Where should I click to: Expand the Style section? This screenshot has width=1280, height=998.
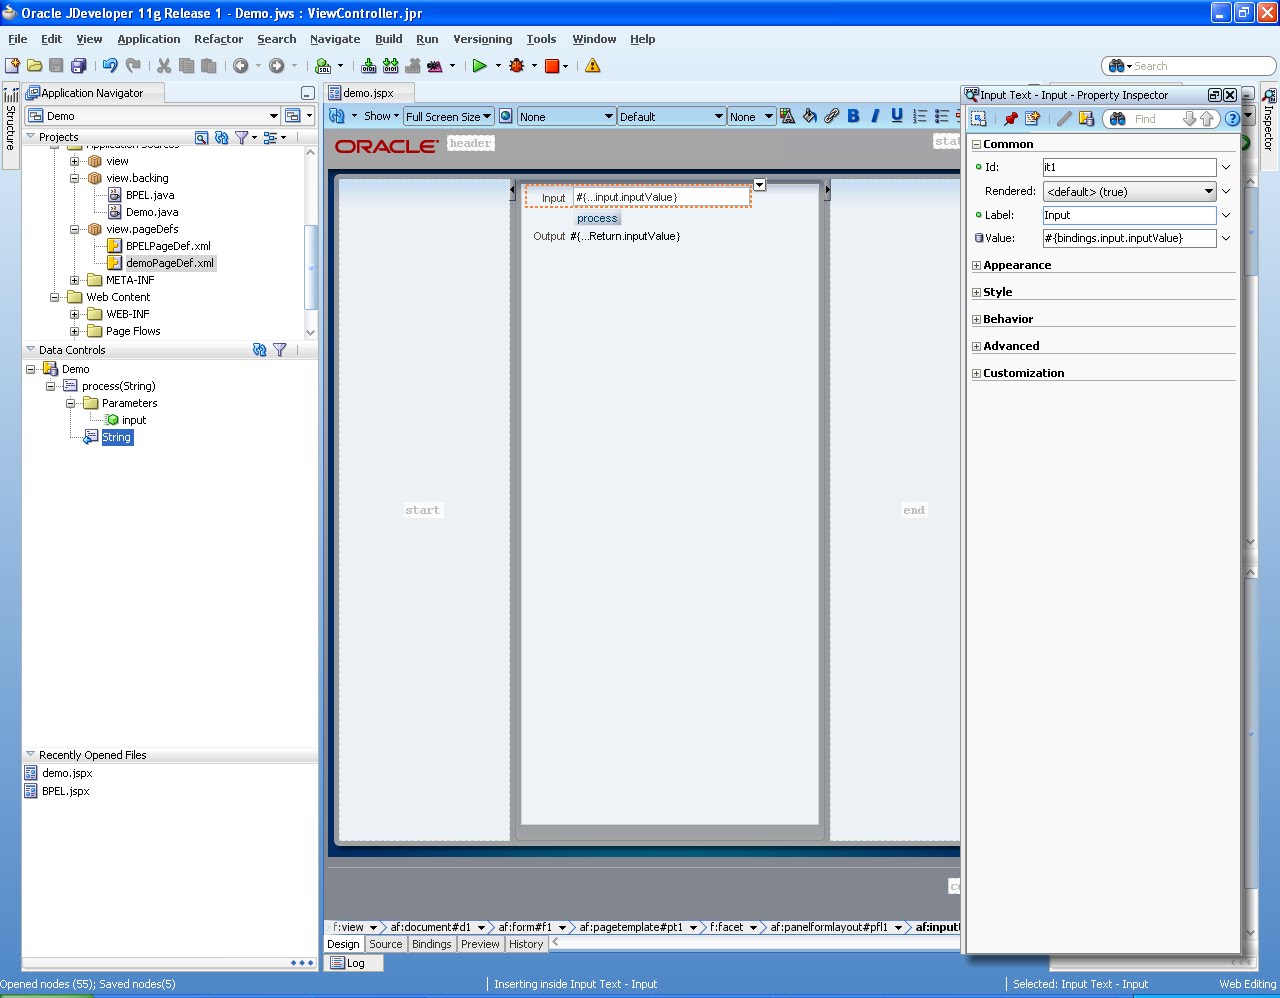977,293
